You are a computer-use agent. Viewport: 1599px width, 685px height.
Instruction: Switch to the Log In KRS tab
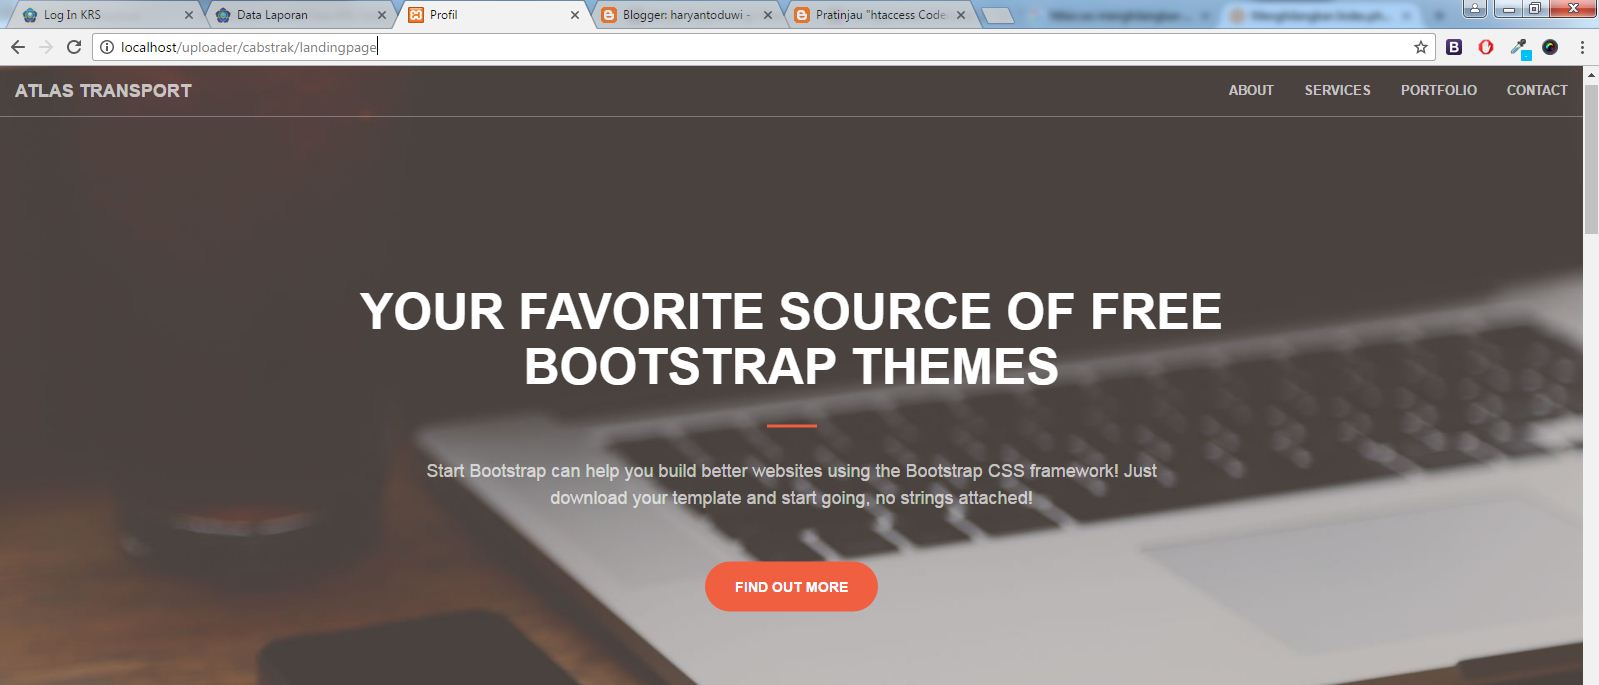tap(103, 15)
